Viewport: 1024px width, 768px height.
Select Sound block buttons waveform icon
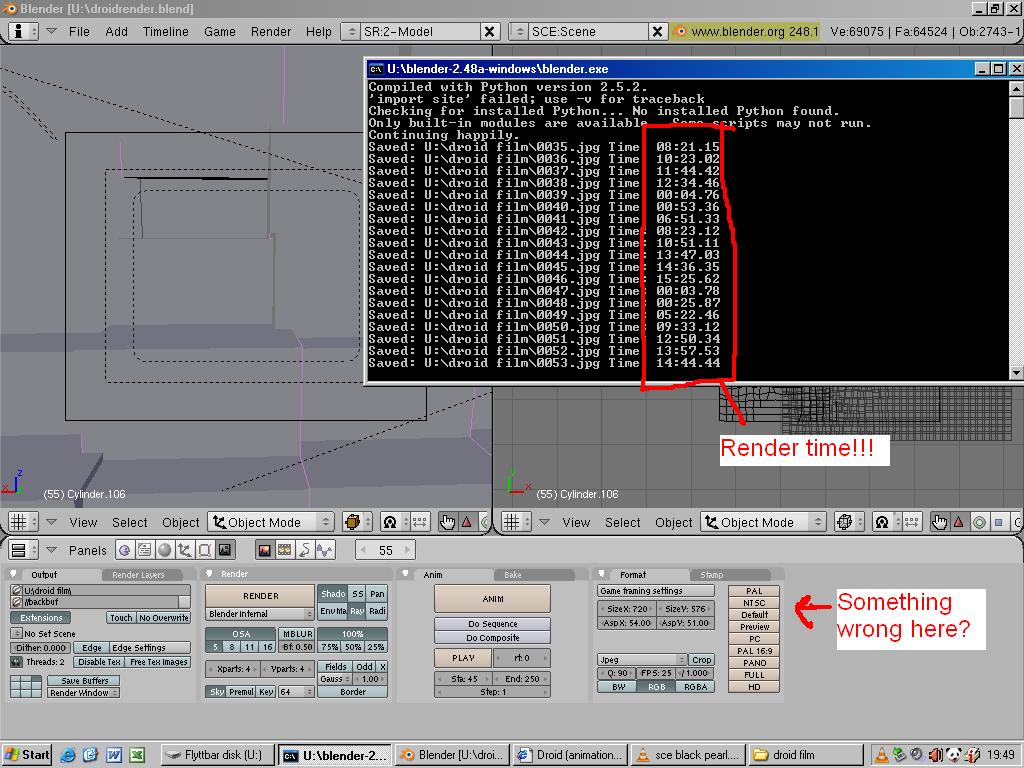click(325, 550)
